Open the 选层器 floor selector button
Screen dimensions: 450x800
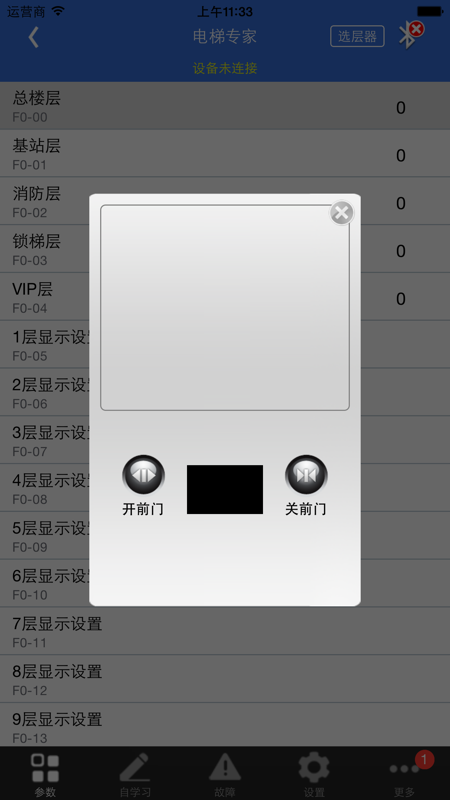tap(357, 36)
